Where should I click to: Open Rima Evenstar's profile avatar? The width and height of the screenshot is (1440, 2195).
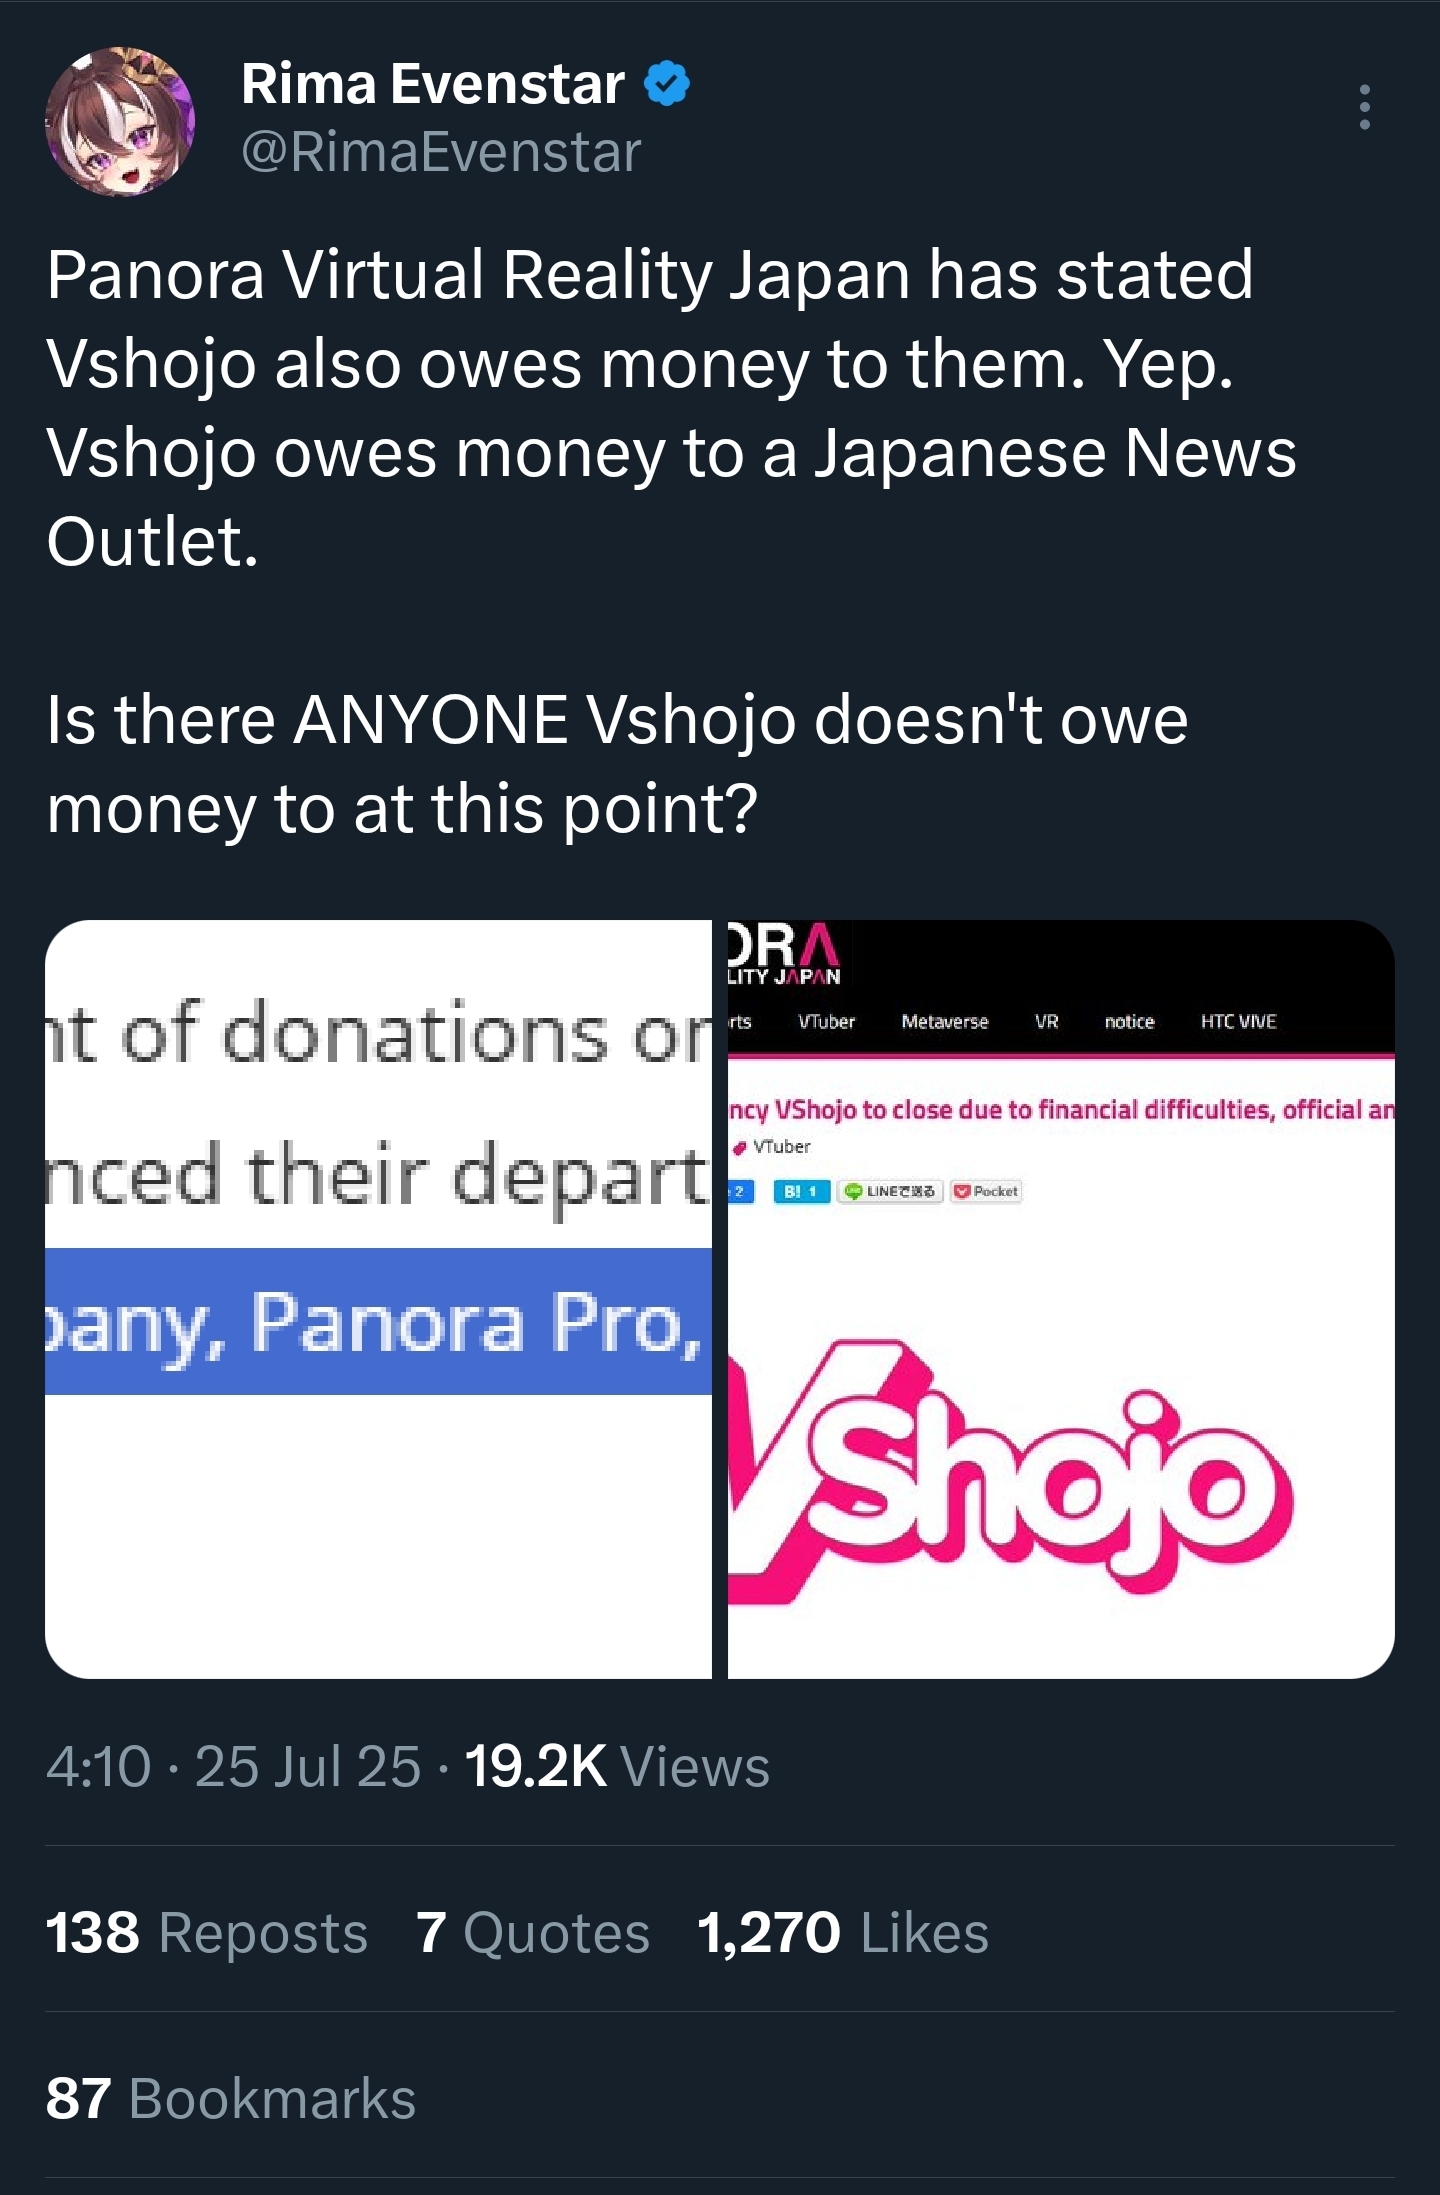point(120,121)
